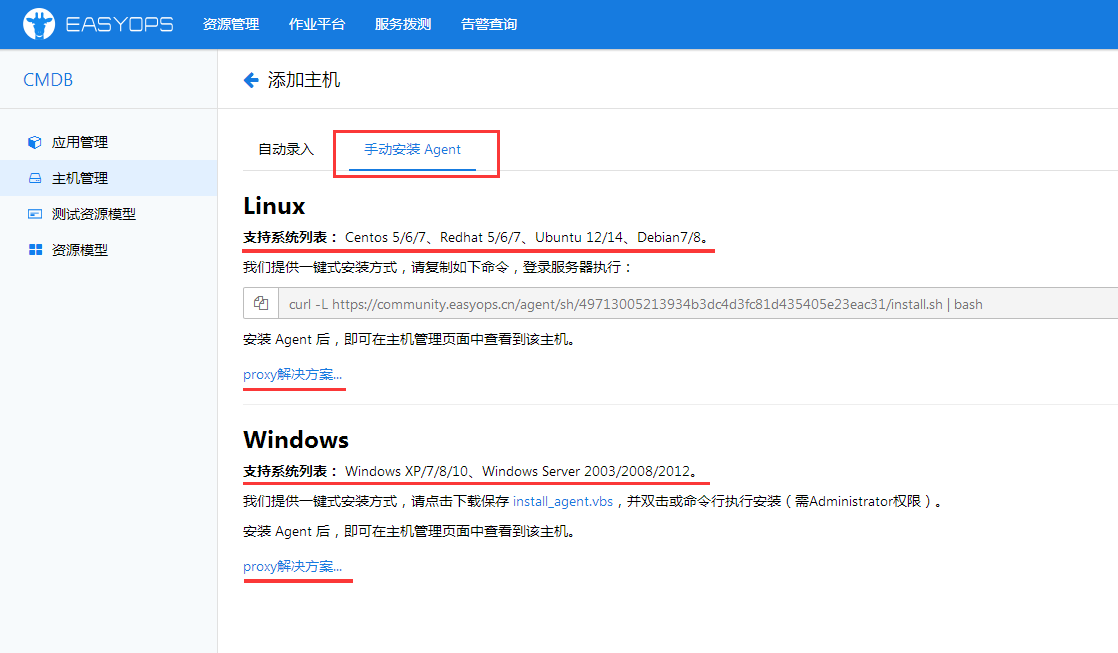1118x653 pixels.
Task: Click the 主机管理 host icon
Action: tap(34, 178)
